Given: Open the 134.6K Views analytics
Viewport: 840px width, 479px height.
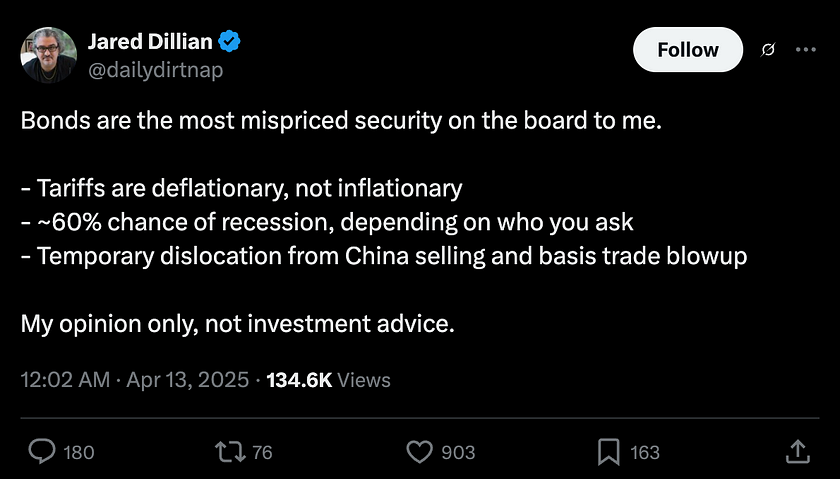Looking at the screenshot, I should pyautogui.click(x=328, y=380).
